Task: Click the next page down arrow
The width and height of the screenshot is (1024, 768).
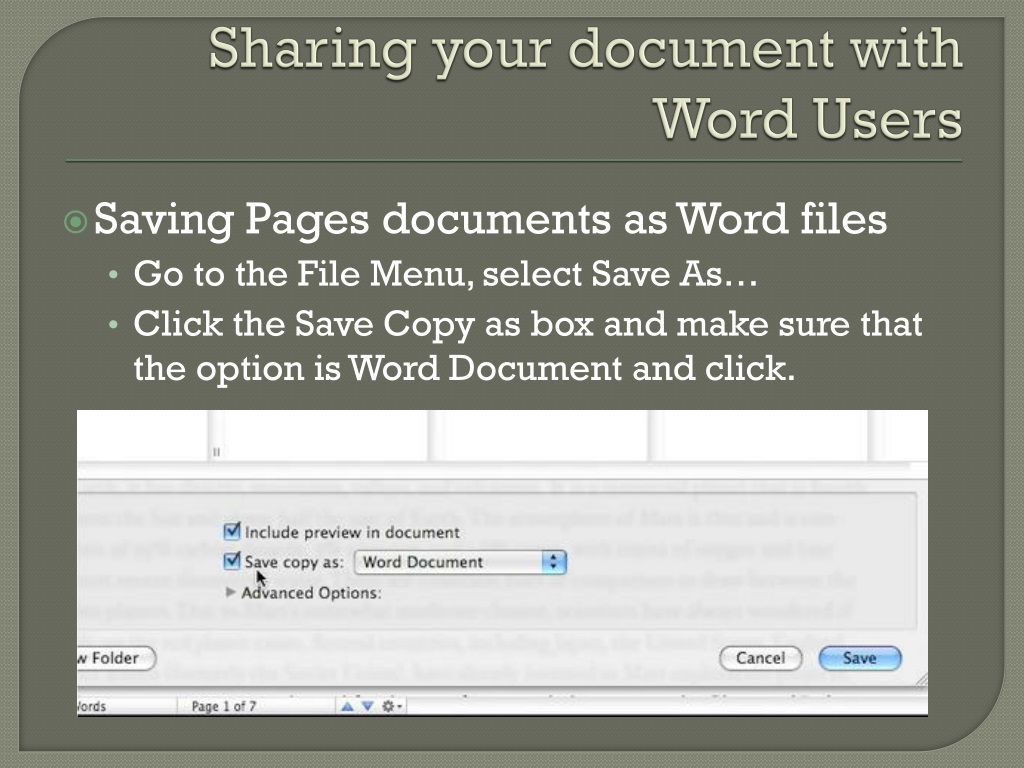Action: (368, 706)
